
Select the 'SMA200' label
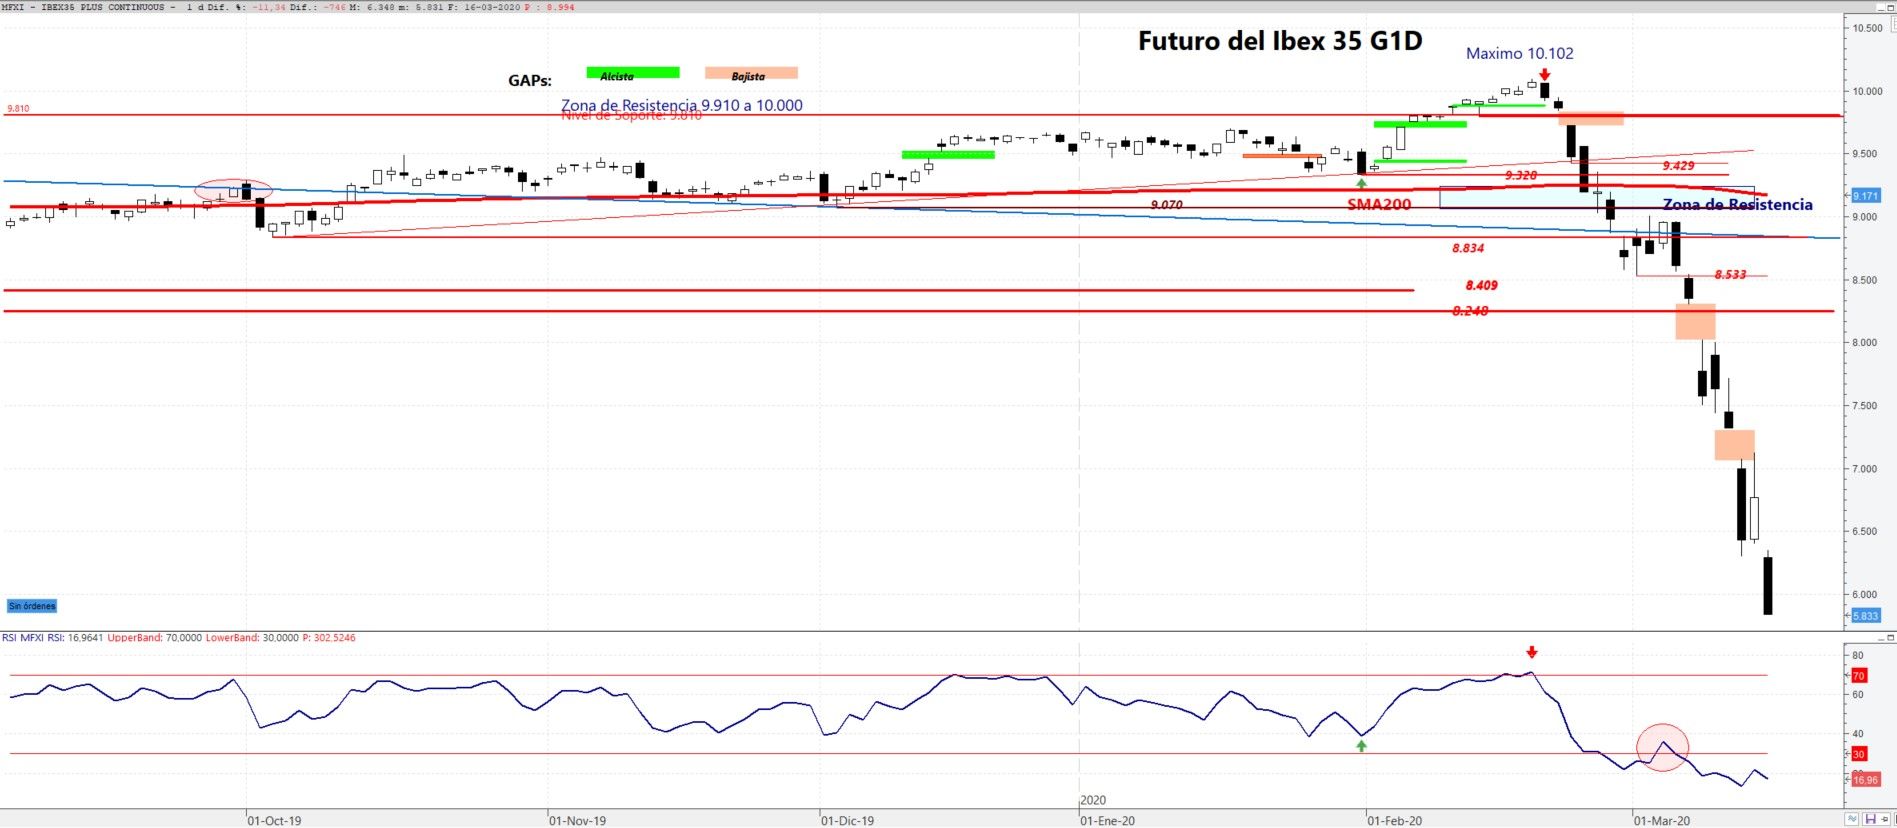[1379, 205]
